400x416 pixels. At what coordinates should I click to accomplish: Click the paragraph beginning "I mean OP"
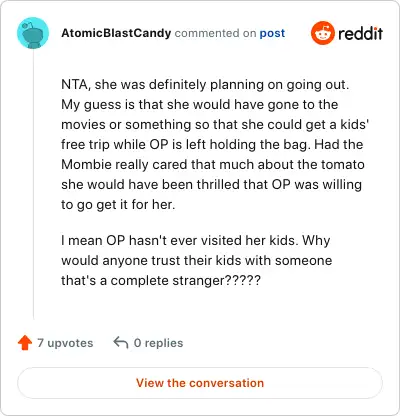point(196,260)
